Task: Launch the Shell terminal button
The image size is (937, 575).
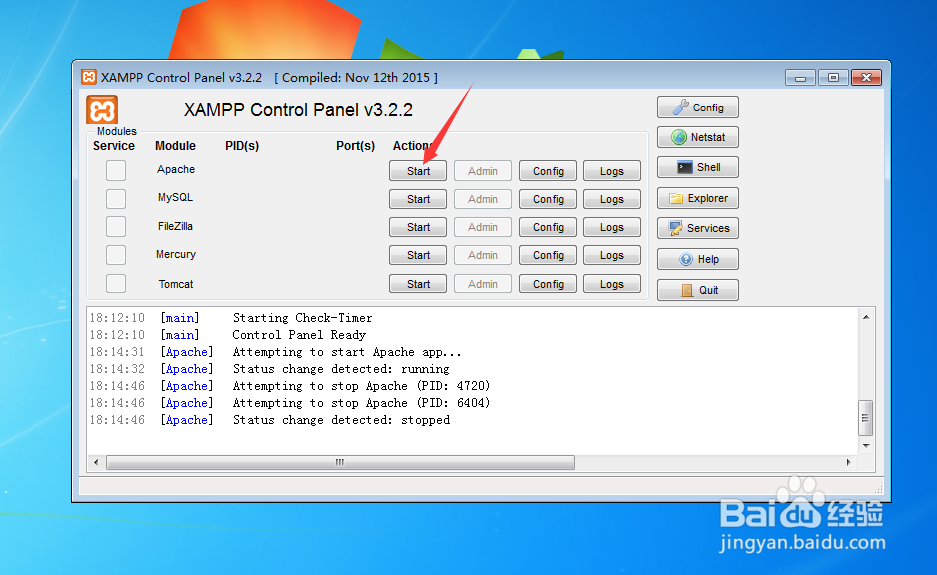Action: pyautogui.click(x=697, y=167)
